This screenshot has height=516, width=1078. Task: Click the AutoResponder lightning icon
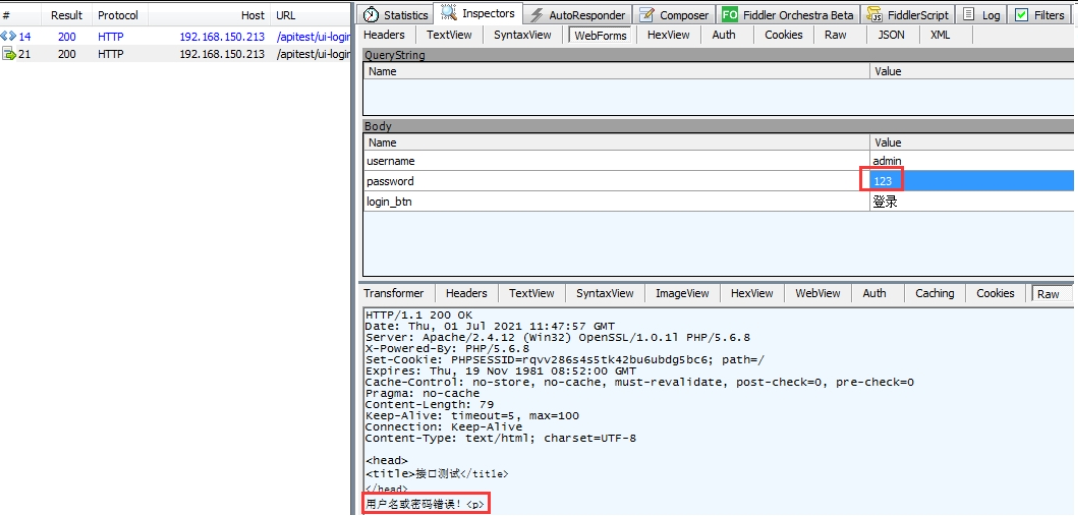[x=537, y=15]
